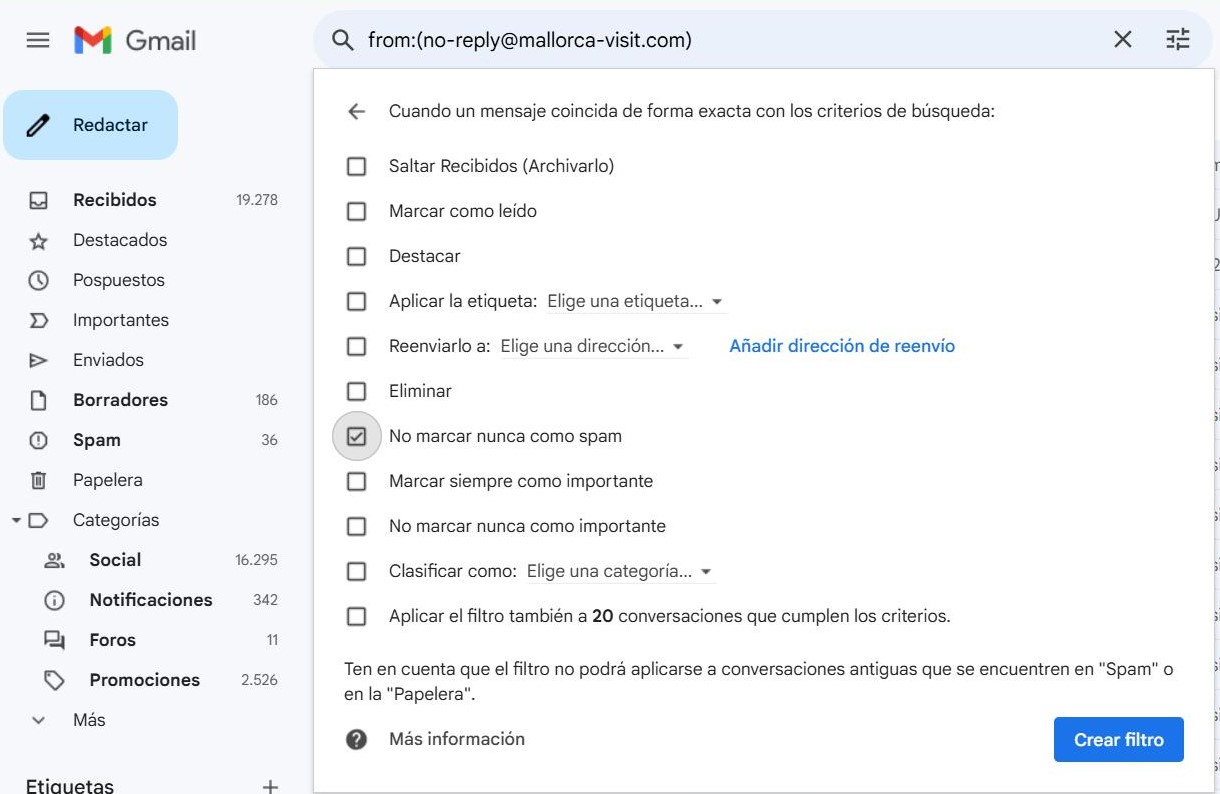Click Añadir dirección de reenvío link

coord(842,346)
